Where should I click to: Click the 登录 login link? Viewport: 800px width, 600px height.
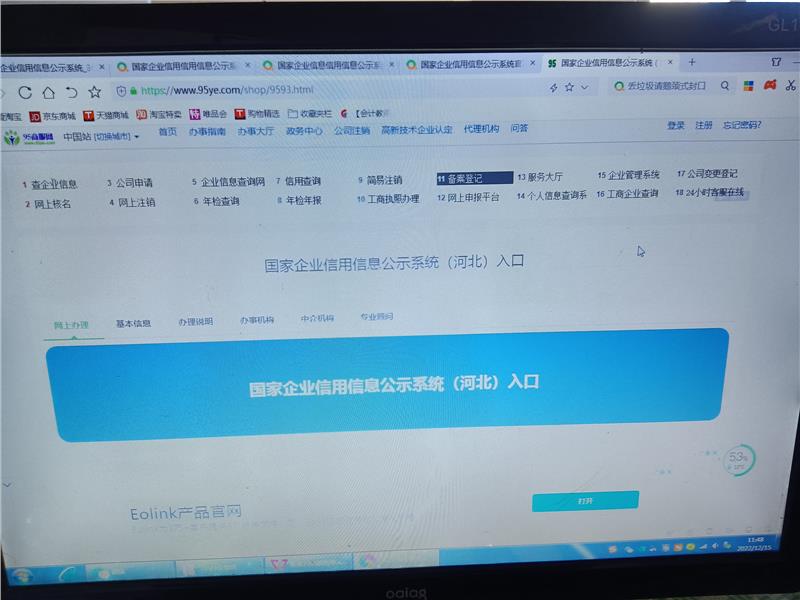coord(676,126)
